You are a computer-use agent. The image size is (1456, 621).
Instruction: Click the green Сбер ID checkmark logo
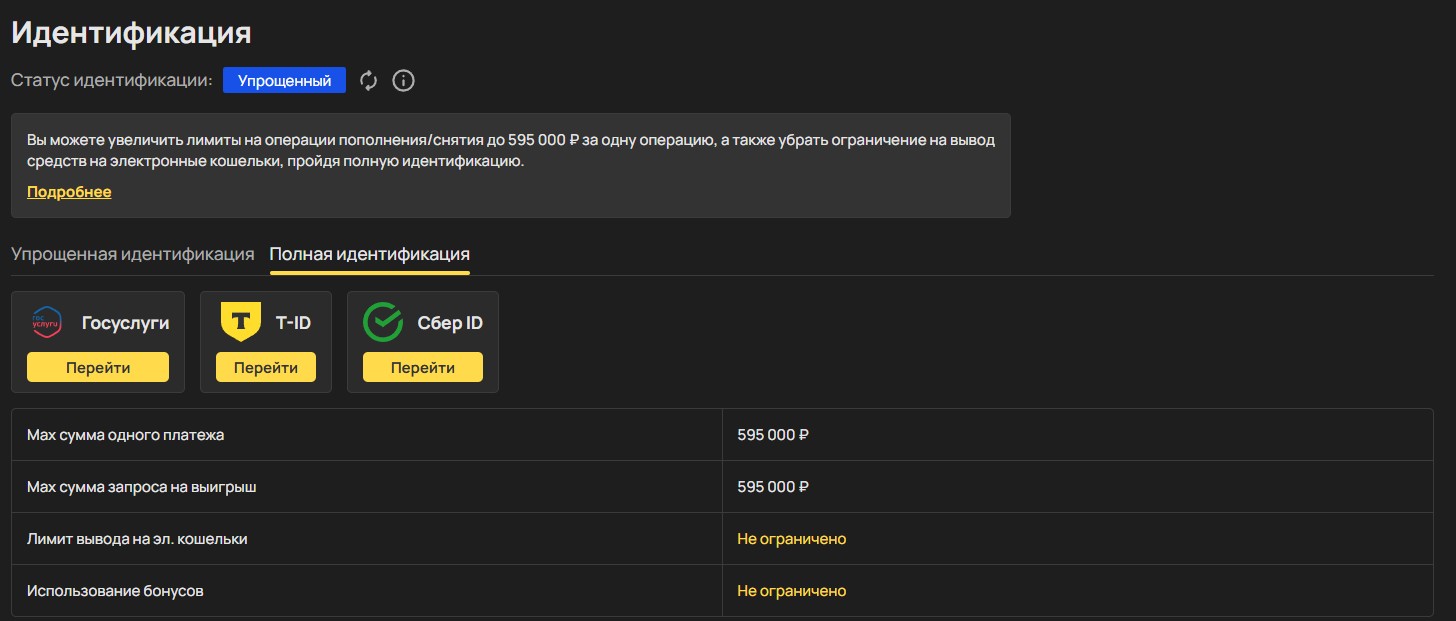[382, 323]
